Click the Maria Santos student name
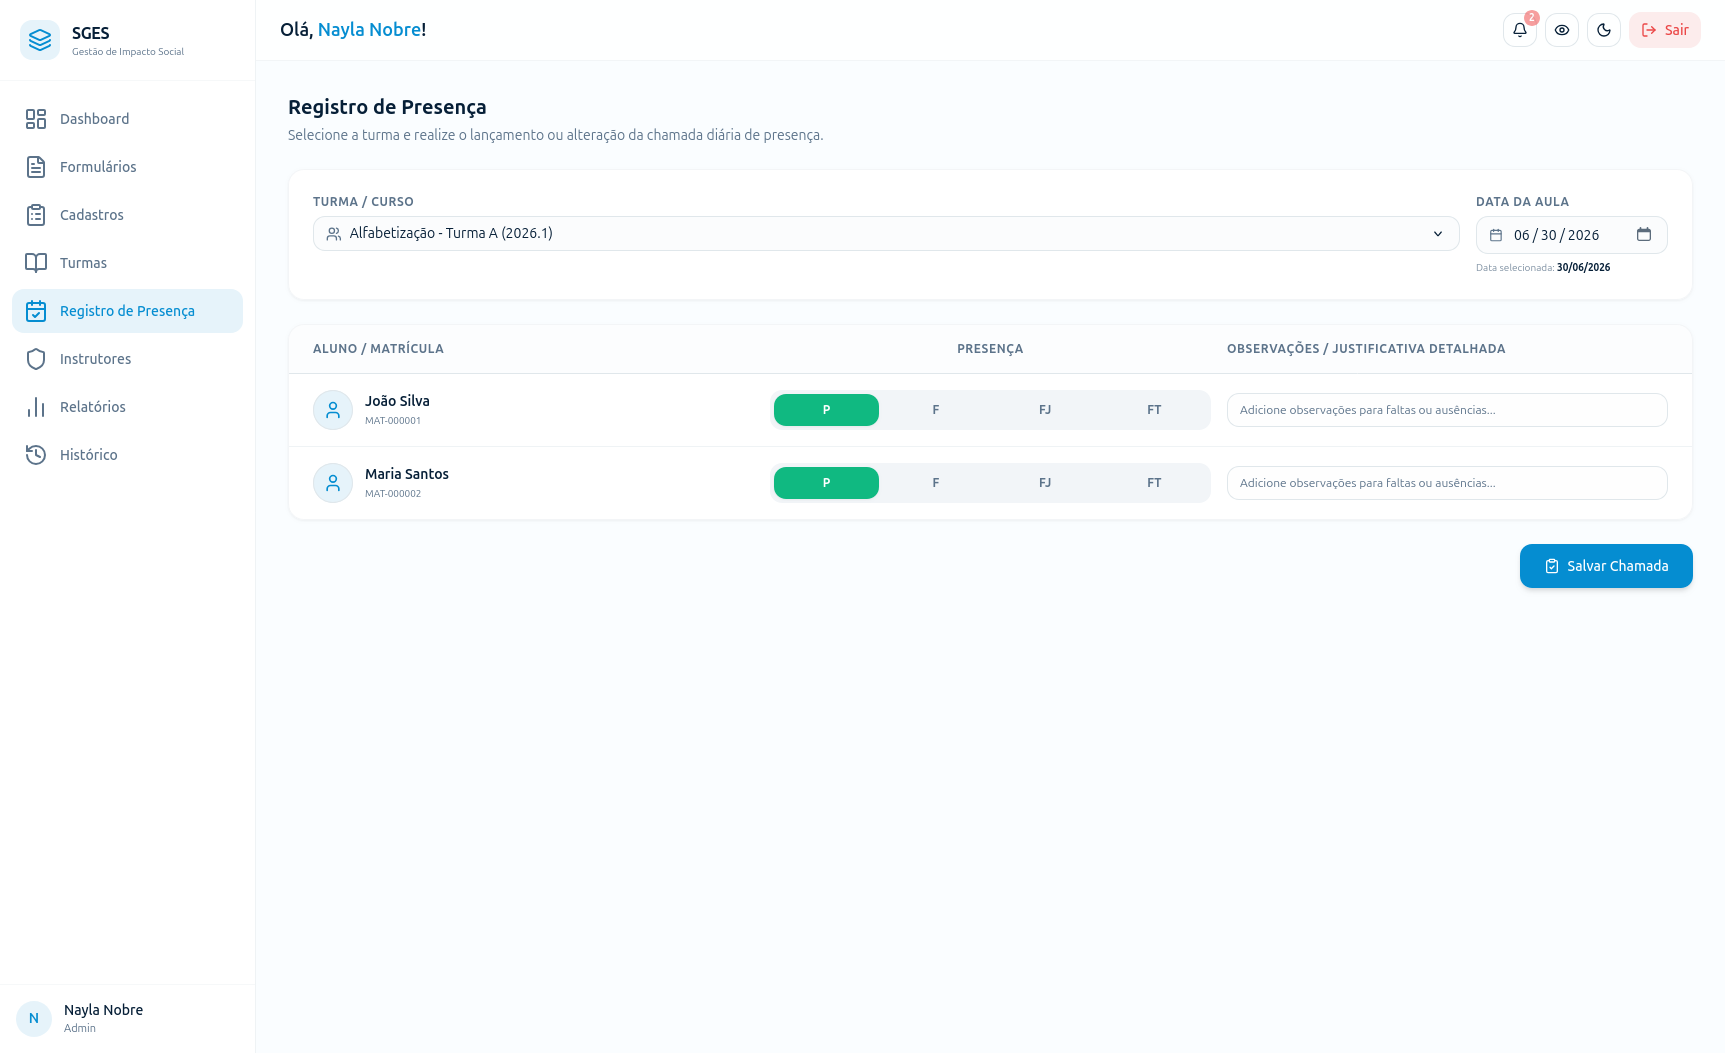The width and height of the screenshot is (1725, 1053). (x=407, y=474)
